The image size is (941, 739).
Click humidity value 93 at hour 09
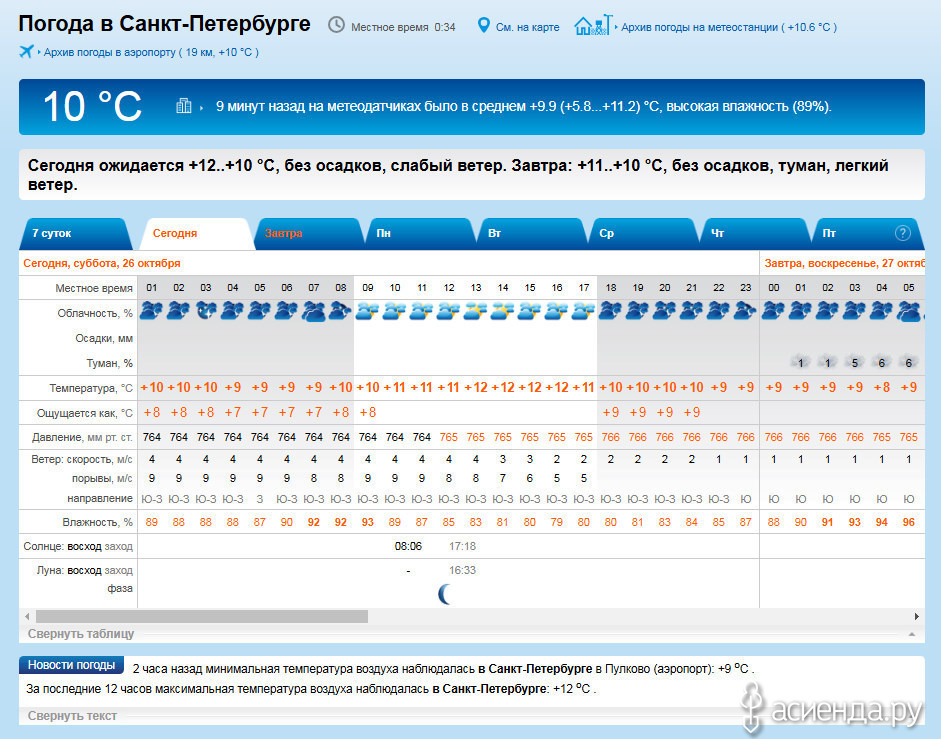[367, 522]
